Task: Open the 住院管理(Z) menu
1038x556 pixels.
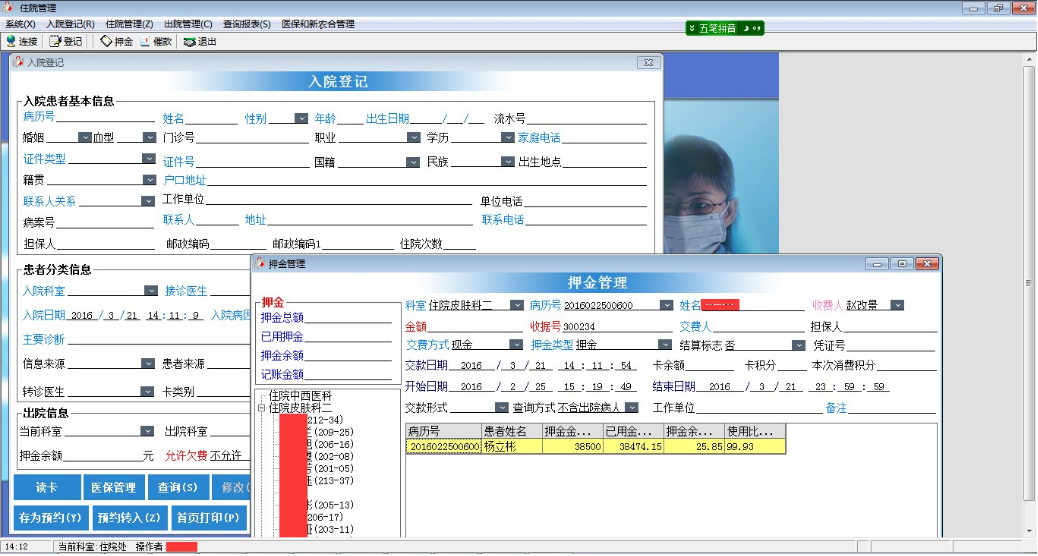Action: pos(129,23)
